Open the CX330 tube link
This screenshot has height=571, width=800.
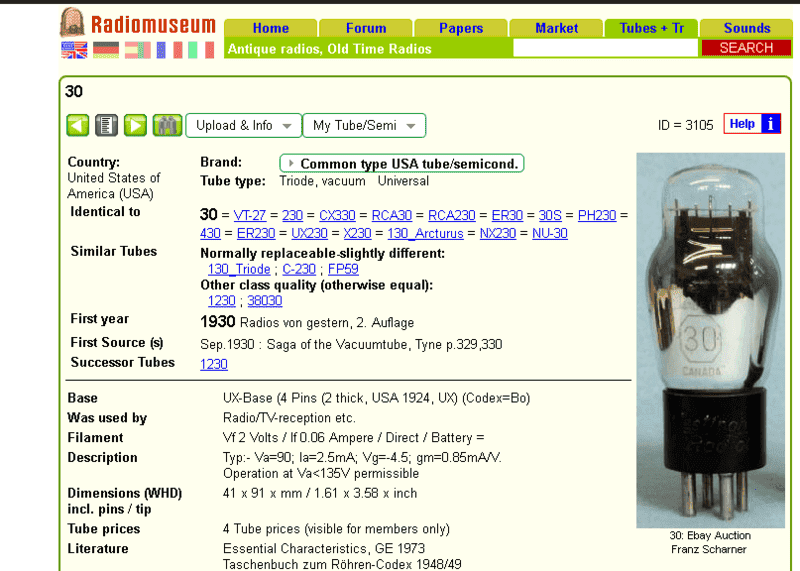[x=337, y=215]
